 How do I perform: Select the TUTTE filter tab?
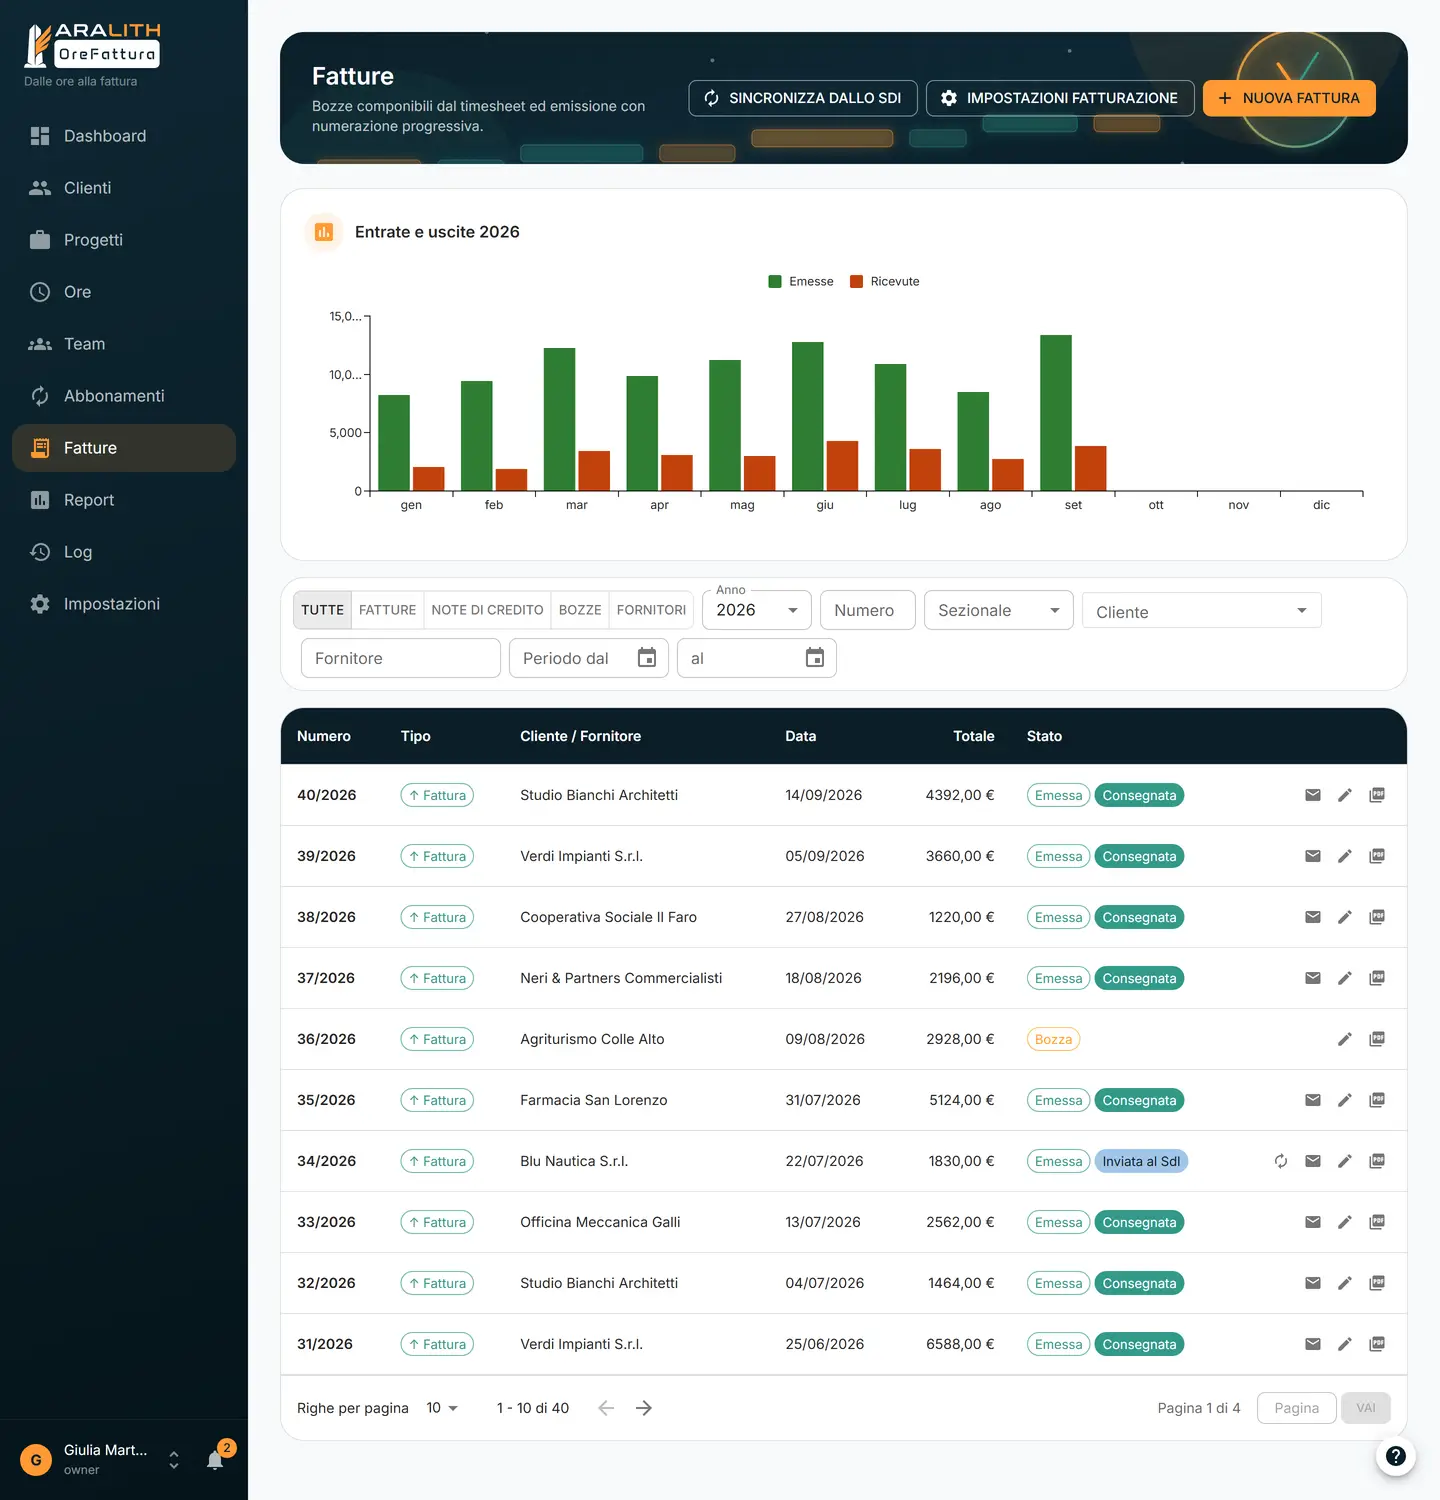[x=322, y=610]
